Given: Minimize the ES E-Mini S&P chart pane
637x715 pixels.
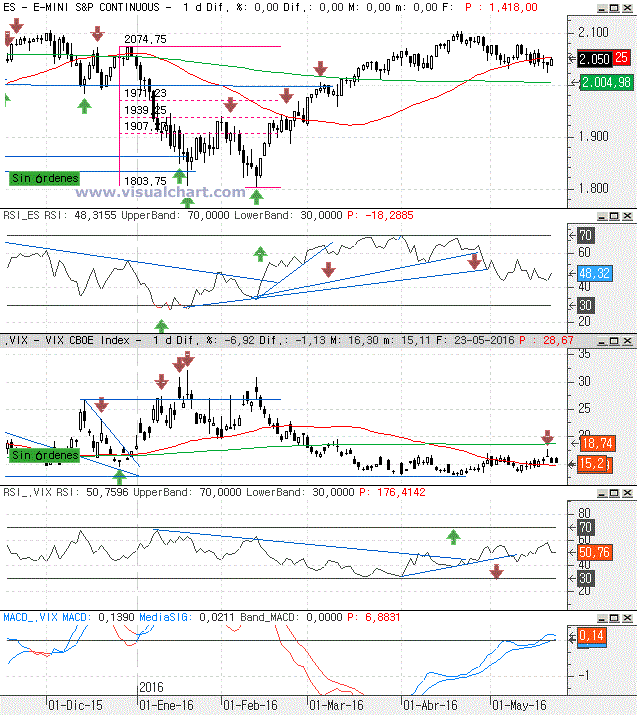Looking at the screenshot, I should (x=602, y=8).
